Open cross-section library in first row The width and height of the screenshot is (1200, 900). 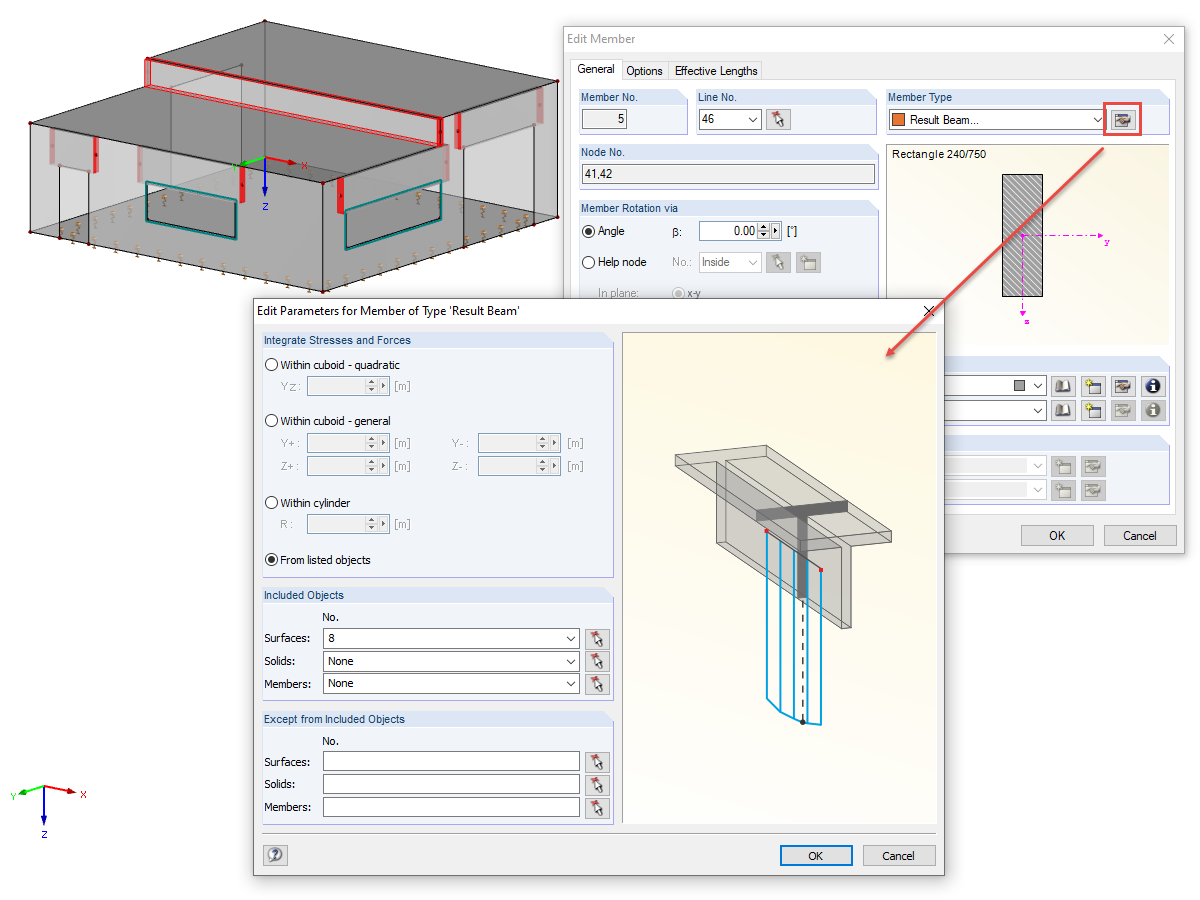coord(1063,385)
